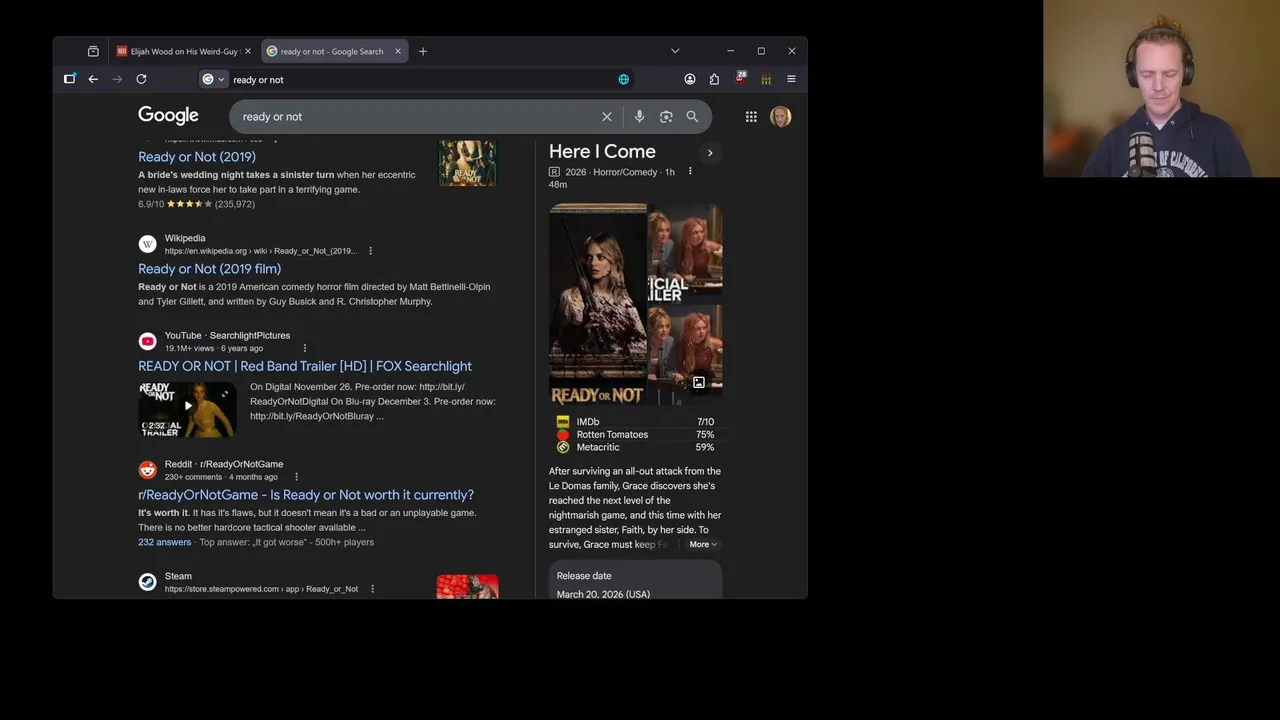Clear the Google search query

[607, 116]
